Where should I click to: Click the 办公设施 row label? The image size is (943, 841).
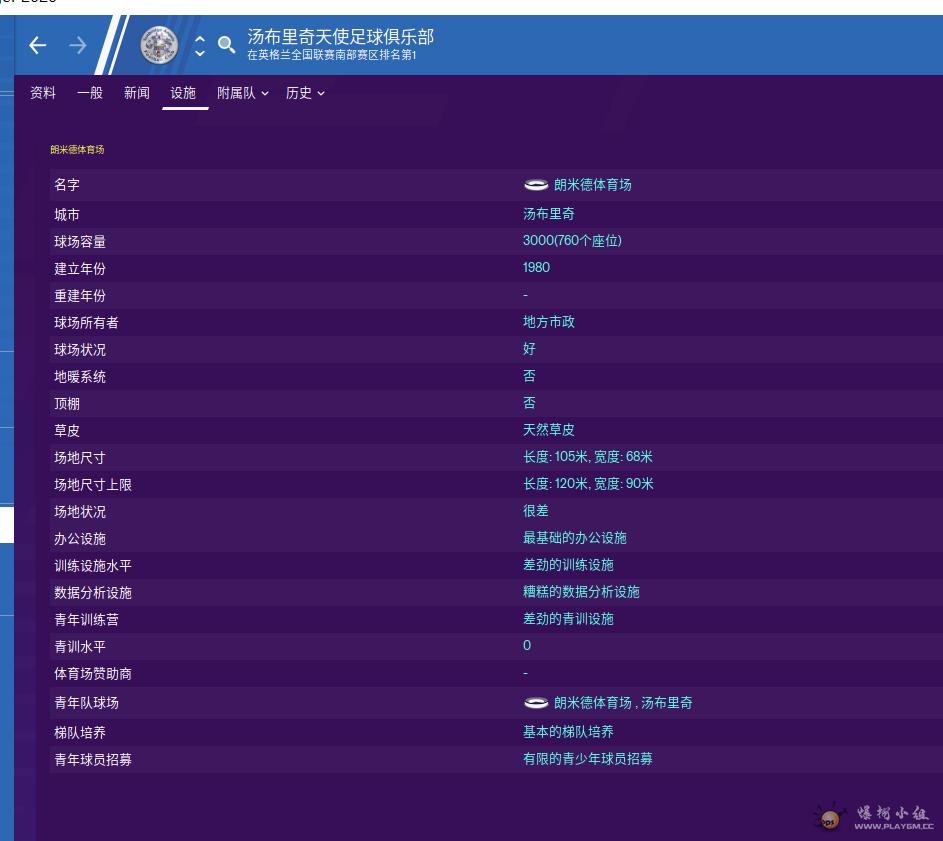[80, 539]
